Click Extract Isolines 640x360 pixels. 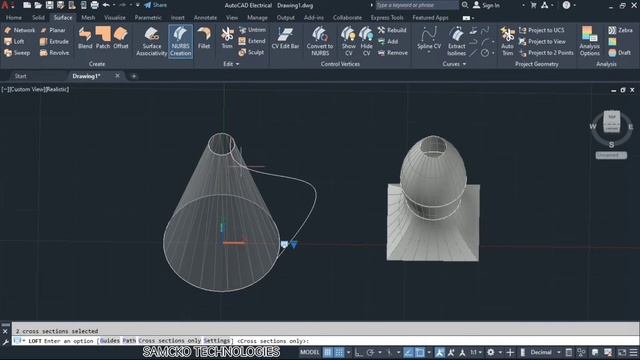tap(456, 41)
